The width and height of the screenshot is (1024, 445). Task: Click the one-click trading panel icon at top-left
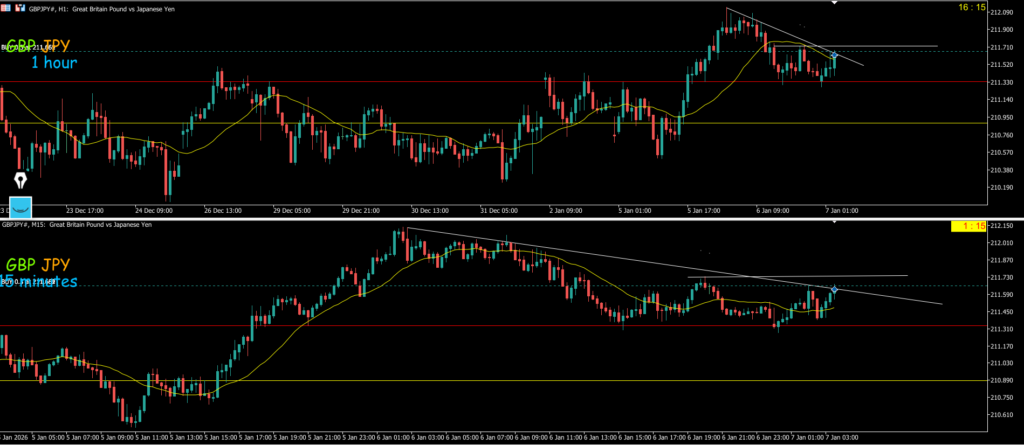tap(5, 8)
